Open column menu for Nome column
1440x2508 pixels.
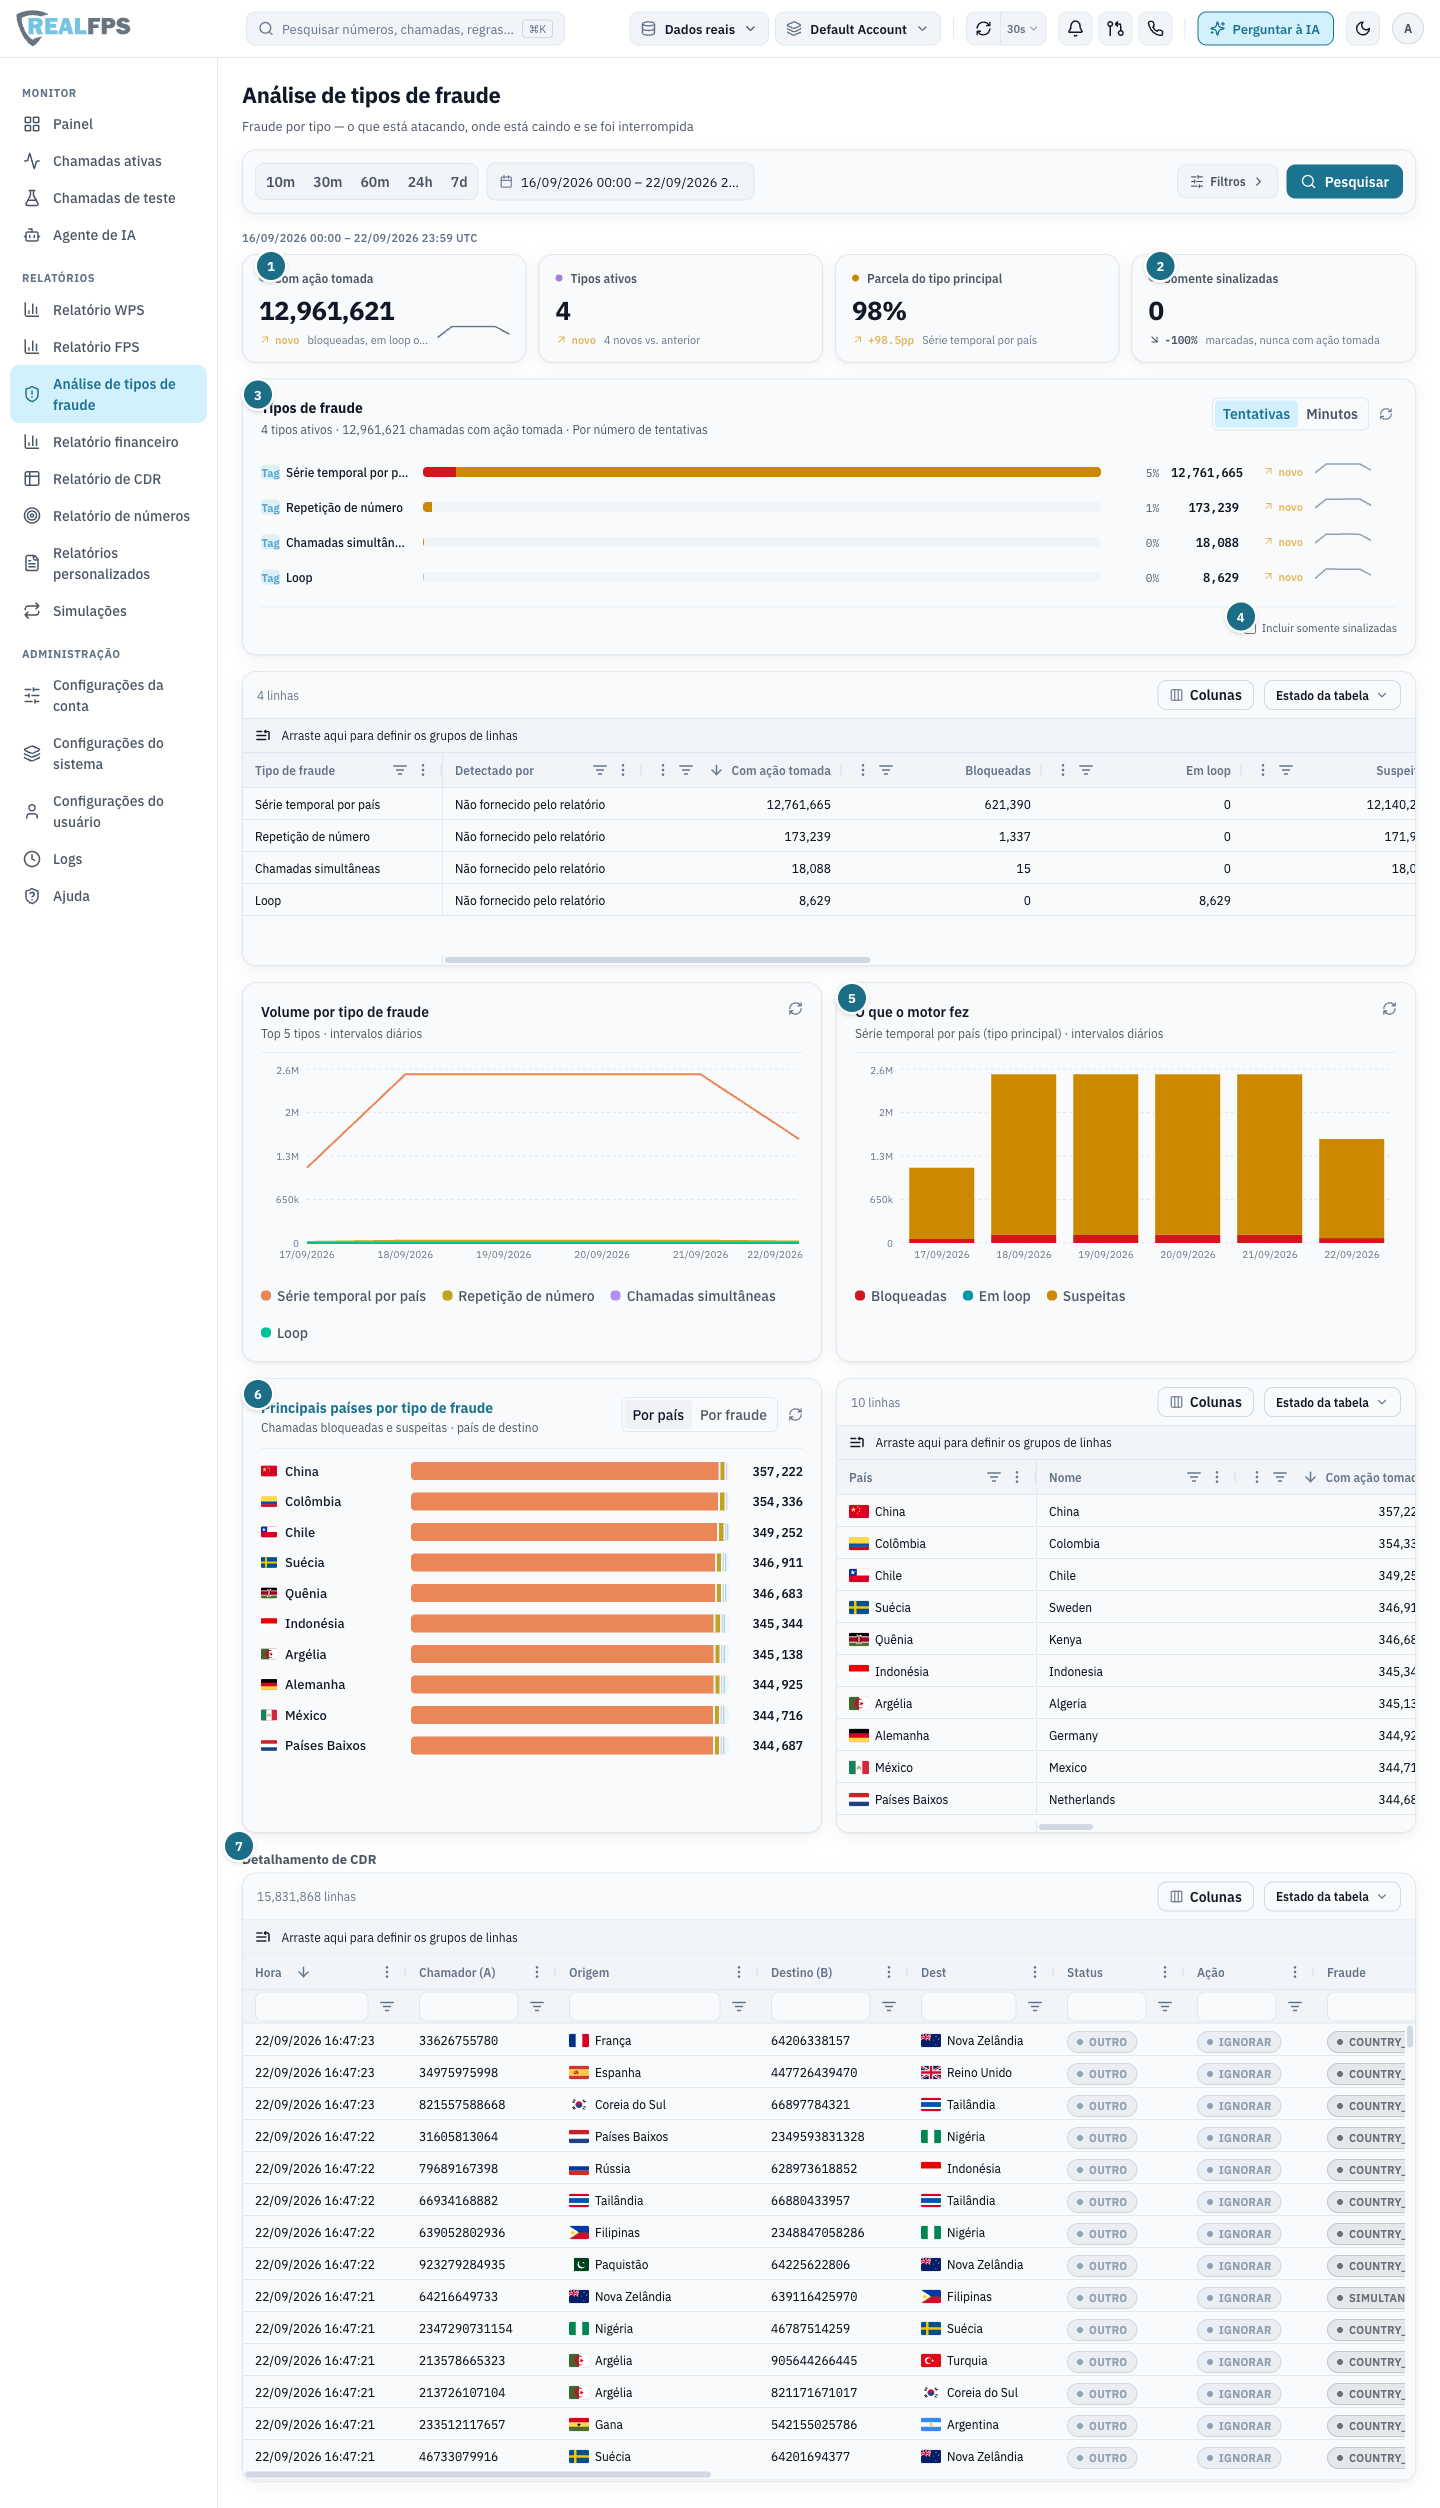tap(1217, 1478)
